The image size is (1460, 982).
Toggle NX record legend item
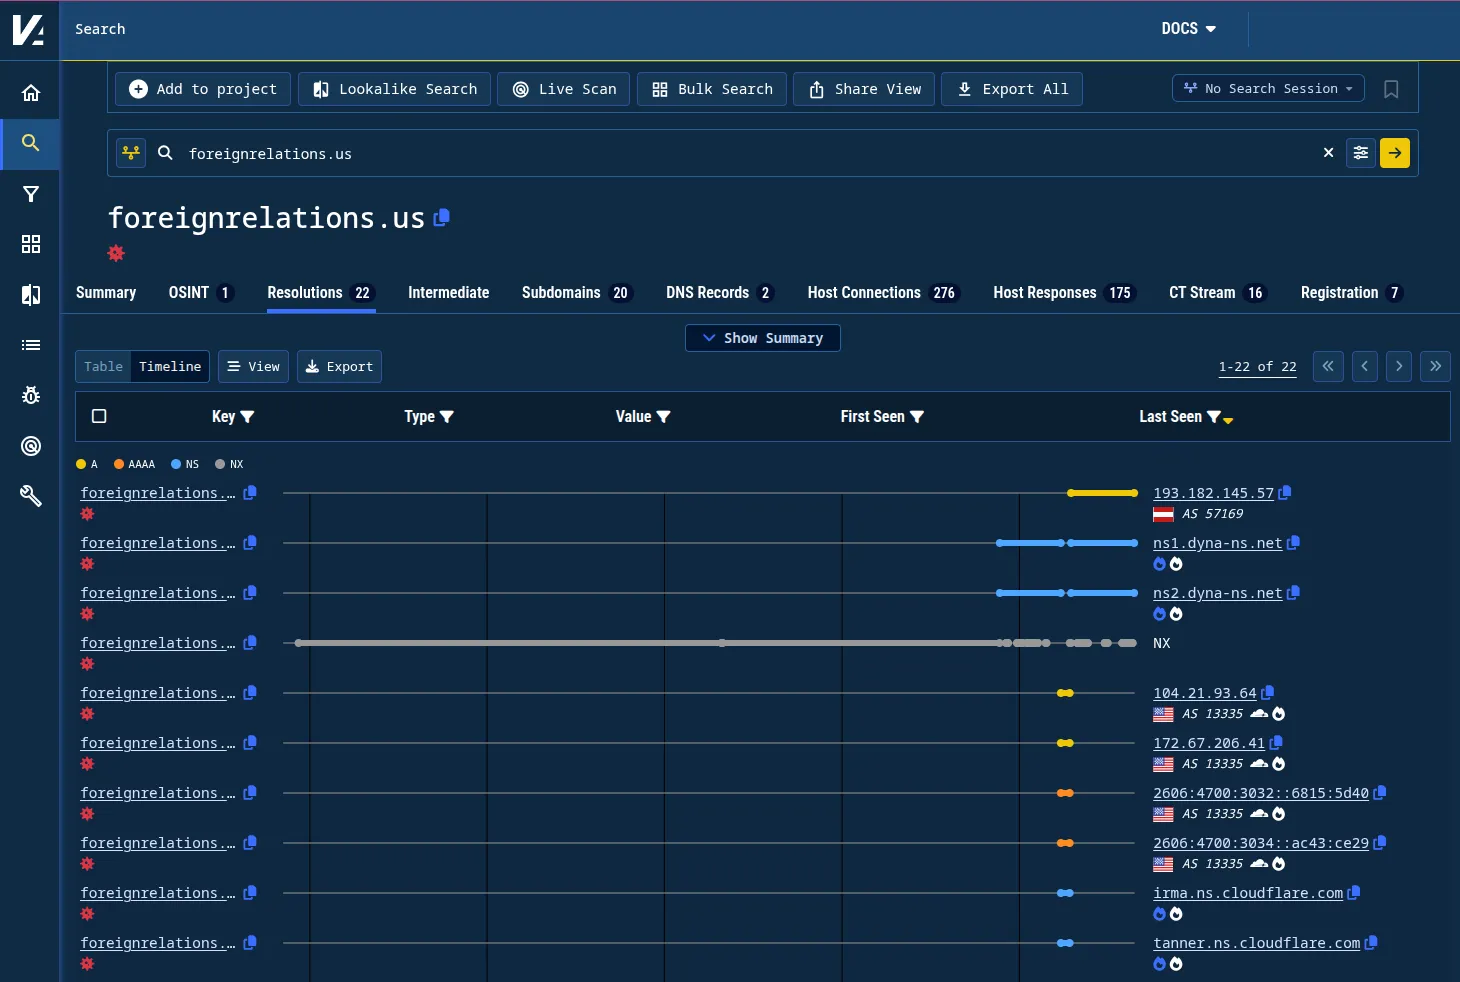pos(229,464)
